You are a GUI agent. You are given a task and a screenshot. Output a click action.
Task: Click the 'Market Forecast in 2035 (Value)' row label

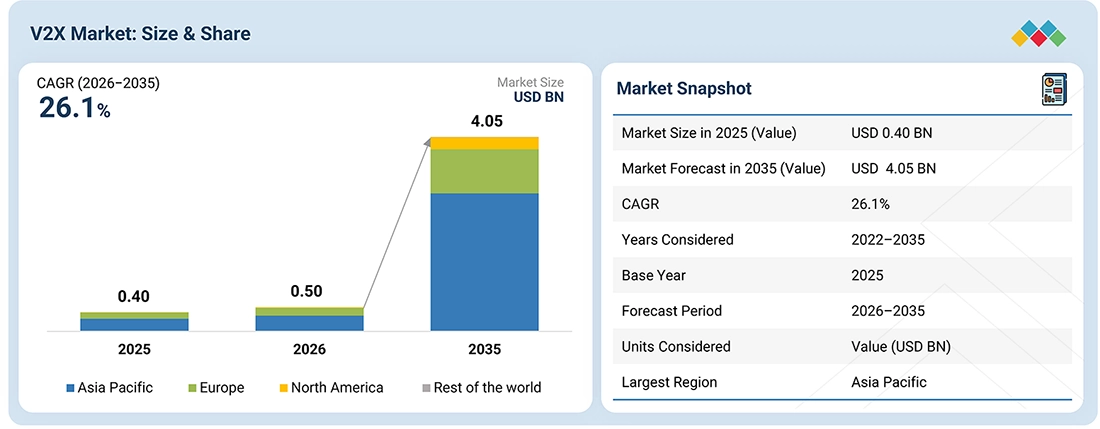pos(723,168)
